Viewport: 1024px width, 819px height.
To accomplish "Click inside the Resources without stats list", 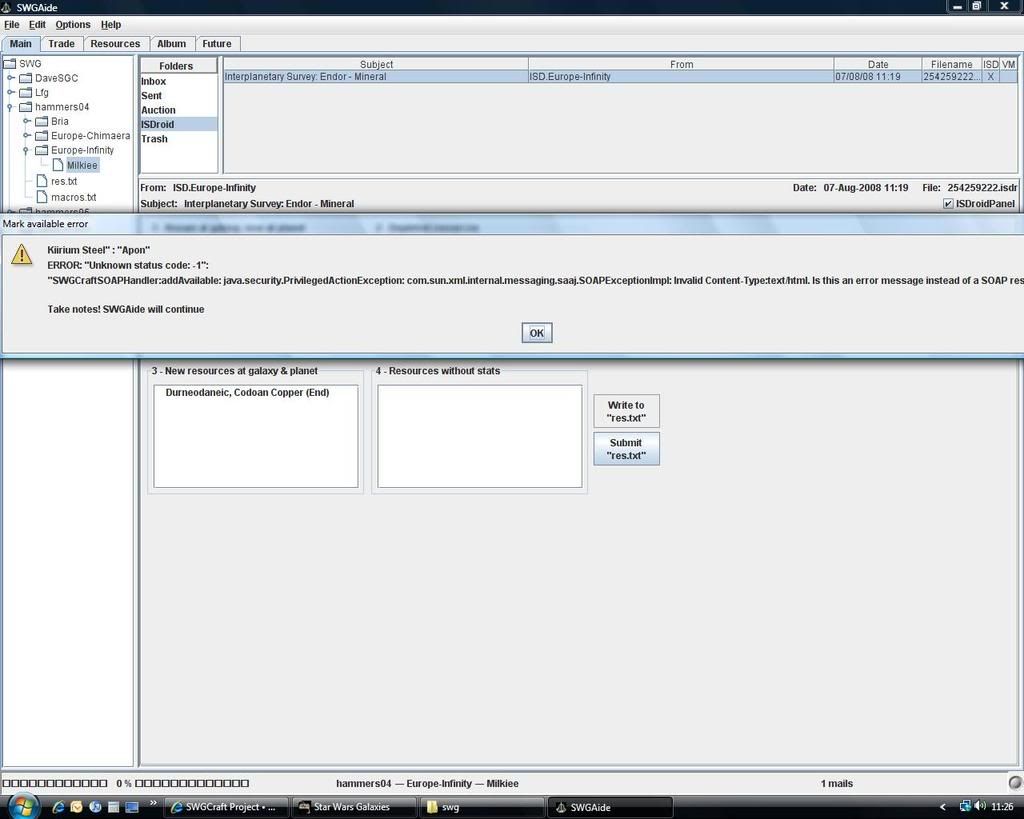I will click(479, 436).
